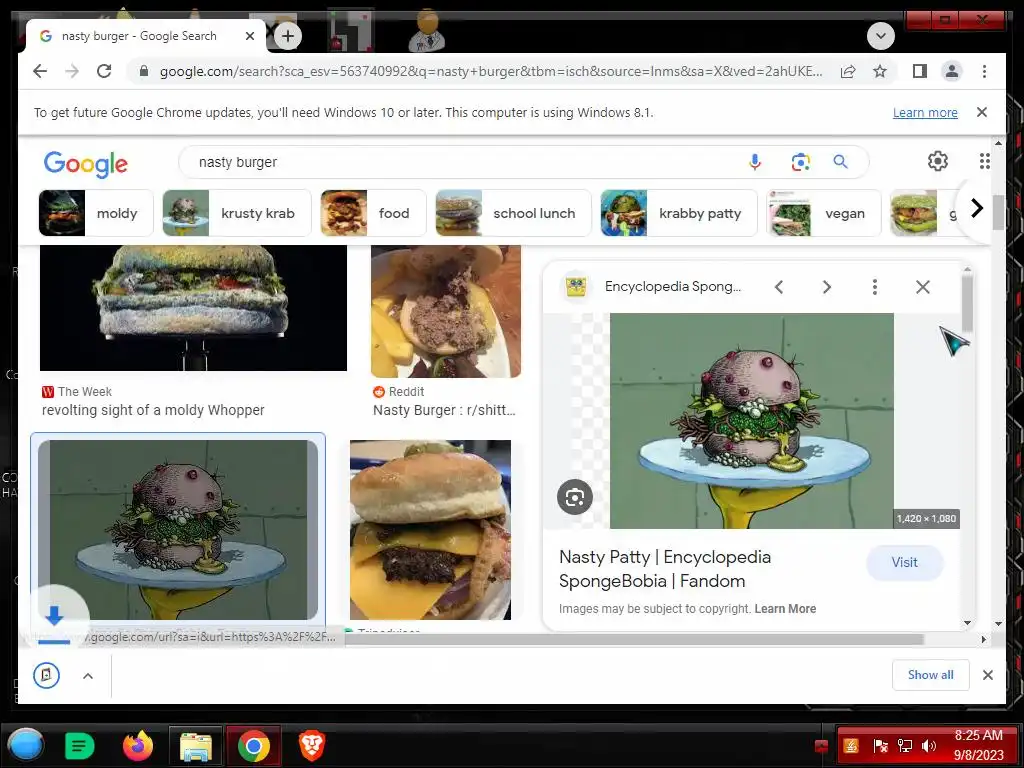Click Show all downloads

(931, 675)
